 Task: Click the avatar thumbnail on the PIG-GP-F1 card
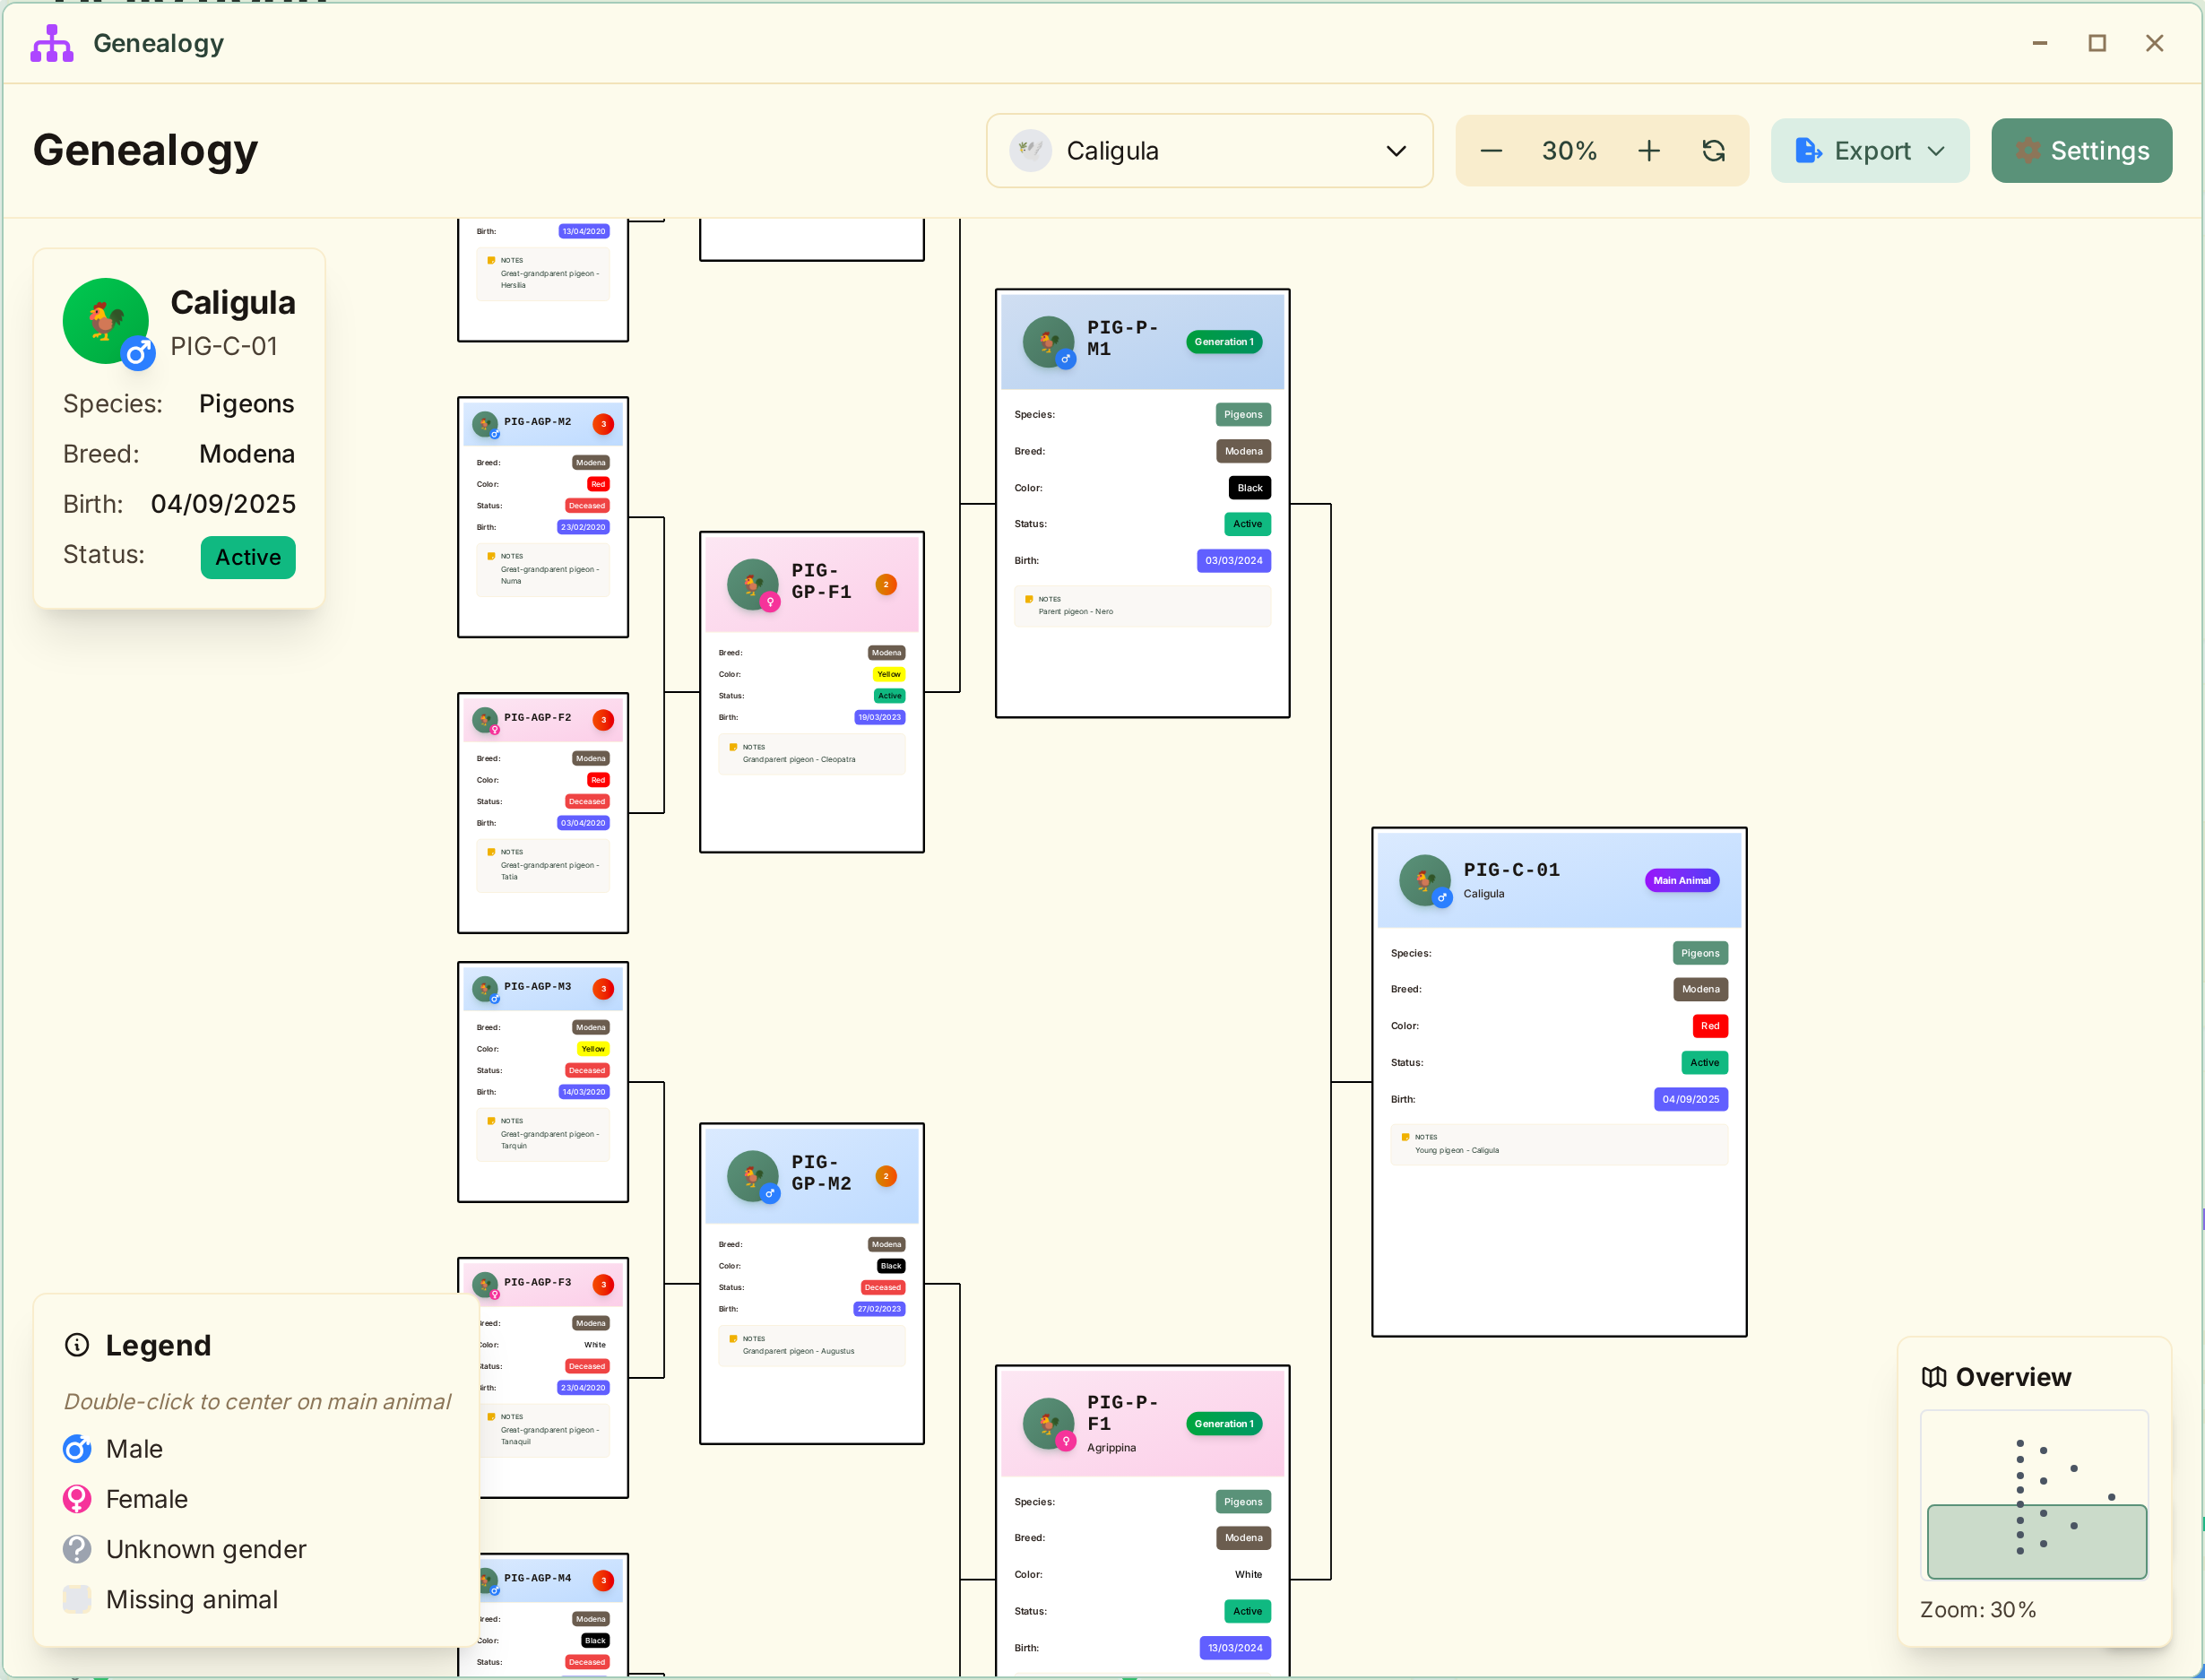click(752, 584)
